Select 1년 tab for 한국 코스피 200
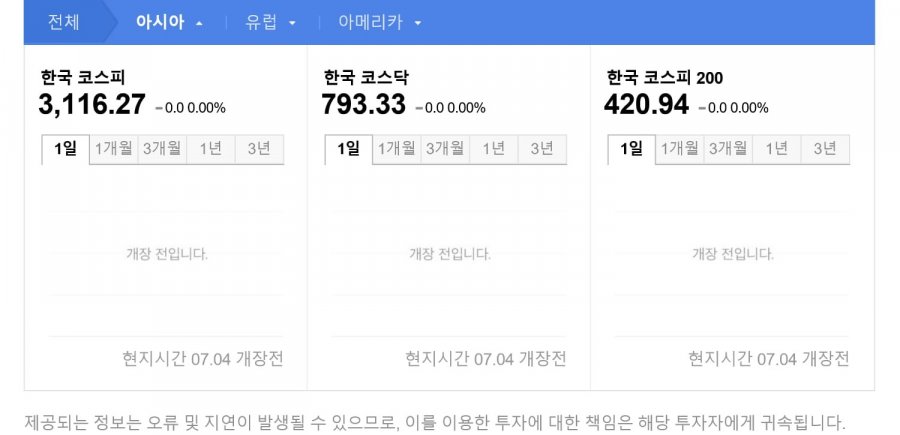Viewport: 900px width, 435px height. tap(777, 149)
